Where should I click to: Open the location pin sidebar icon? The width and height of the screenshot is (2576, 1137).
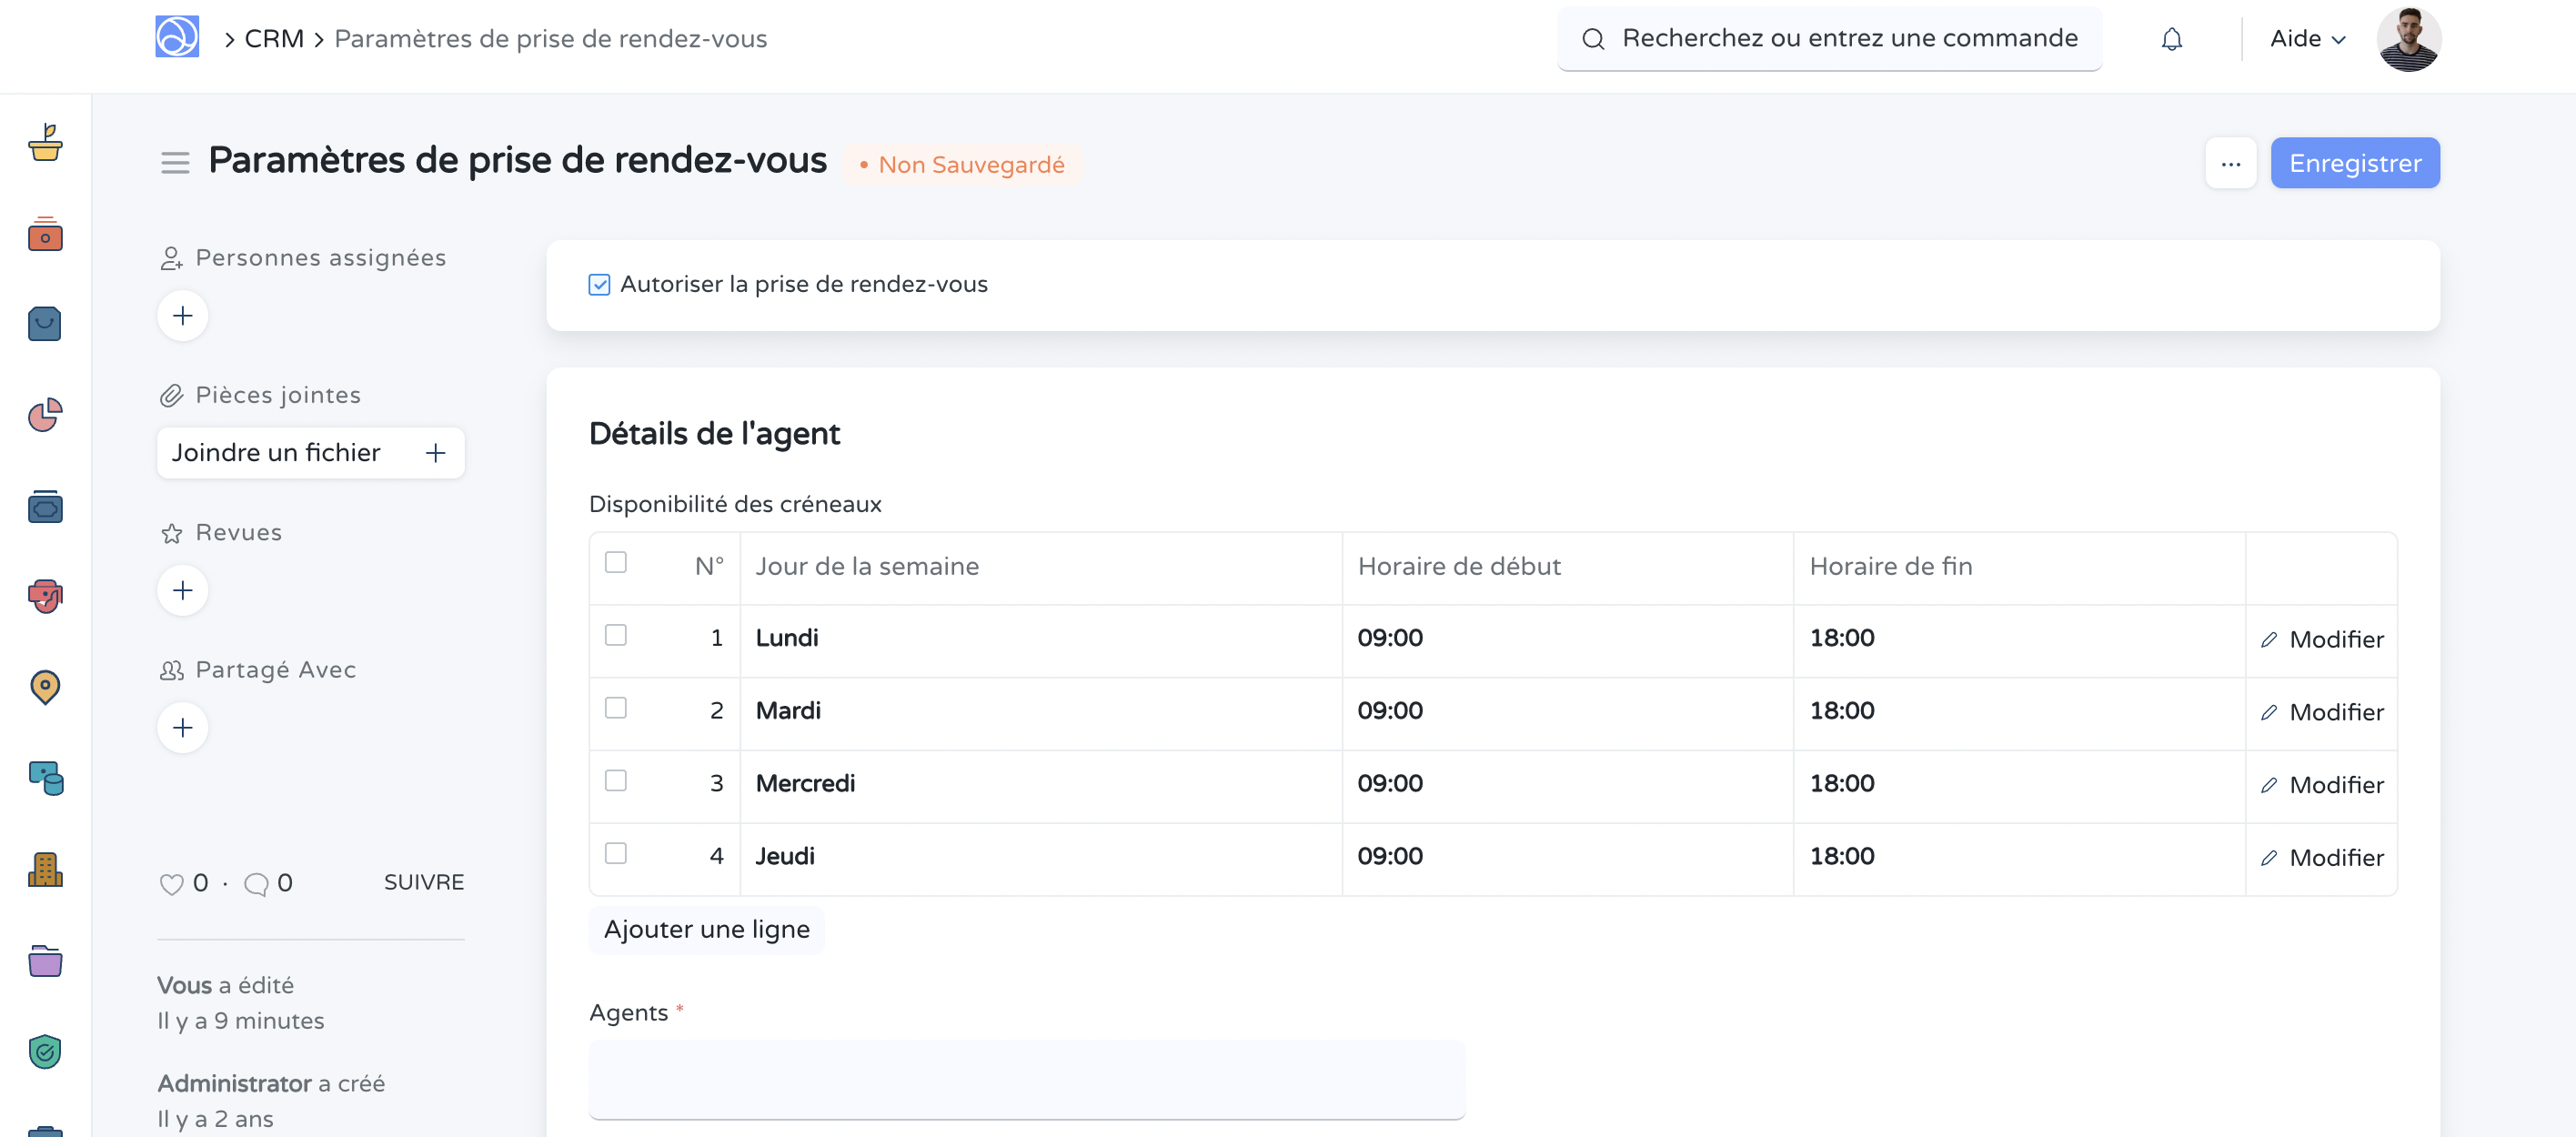tap(45, 686)
